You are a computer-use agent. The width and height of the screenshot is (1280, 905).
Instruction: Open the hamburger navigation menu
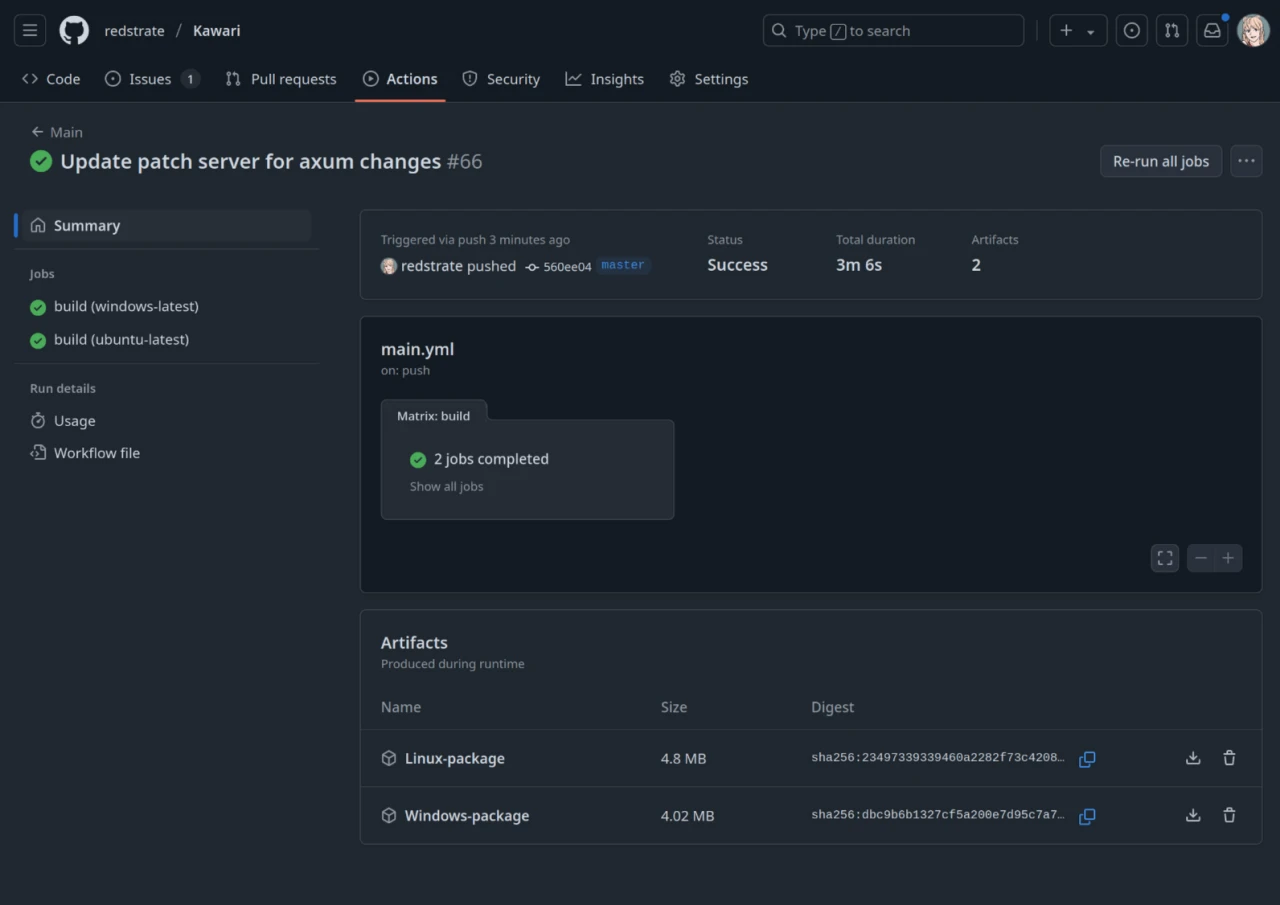tap(30, 30)
